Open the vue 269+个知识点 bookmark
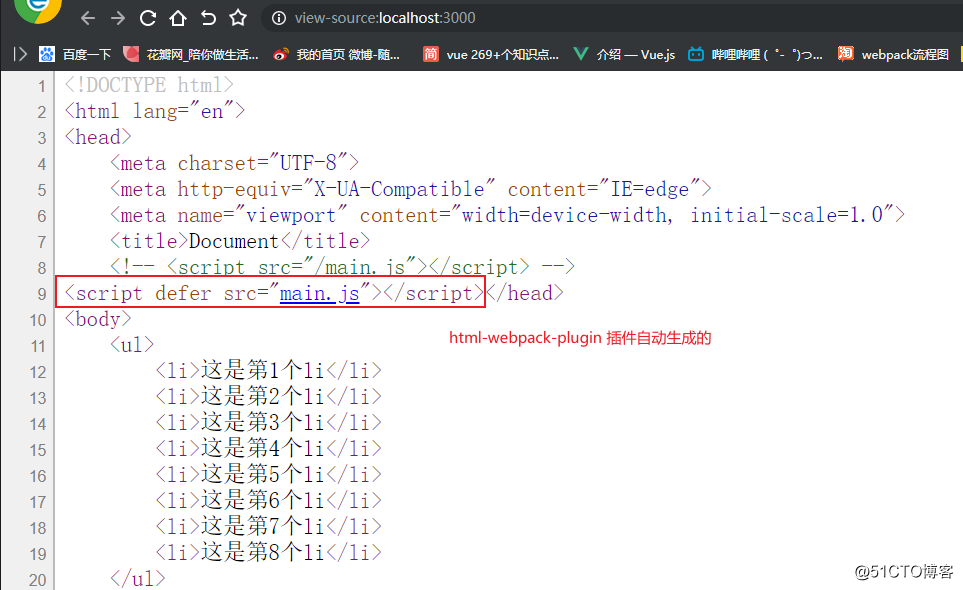The width and height of the screenshot is (963, 590). (491, 55)
